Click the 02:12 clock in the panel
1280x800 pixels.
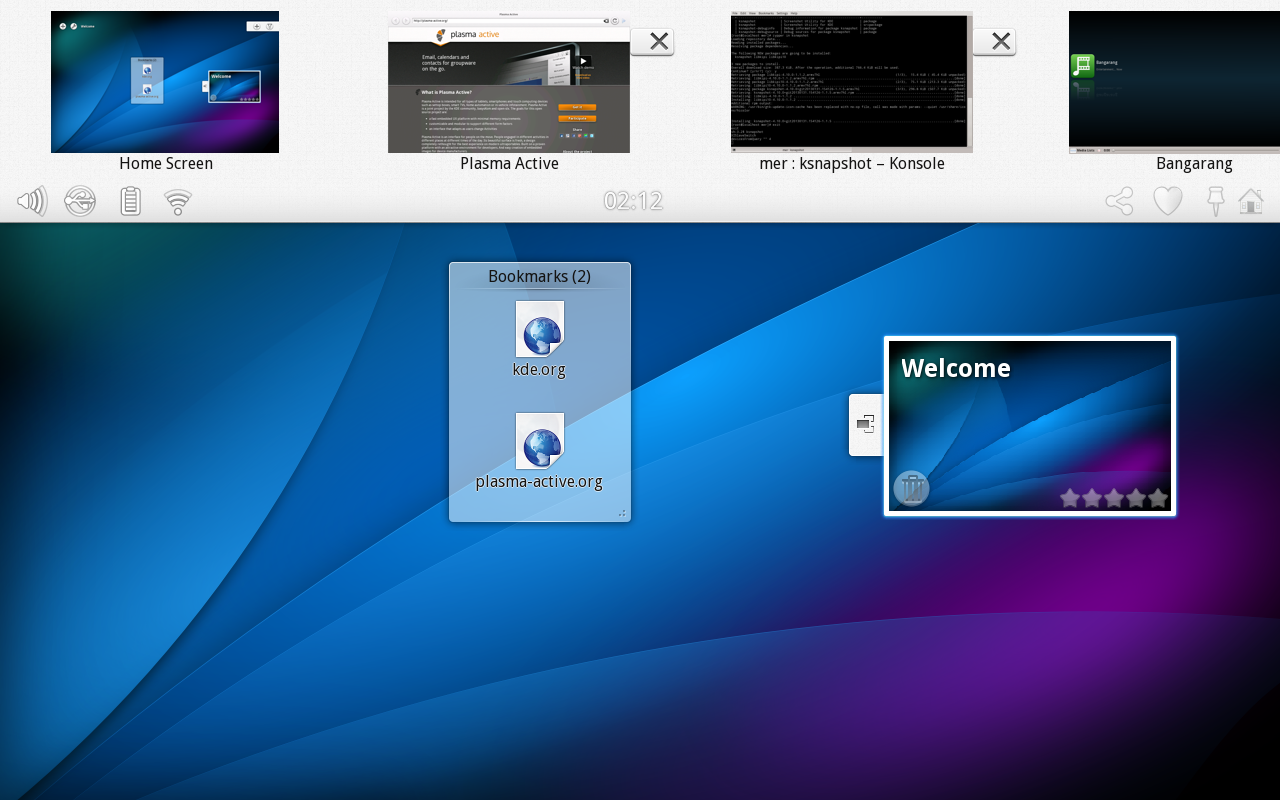click(x=633, y=202)
